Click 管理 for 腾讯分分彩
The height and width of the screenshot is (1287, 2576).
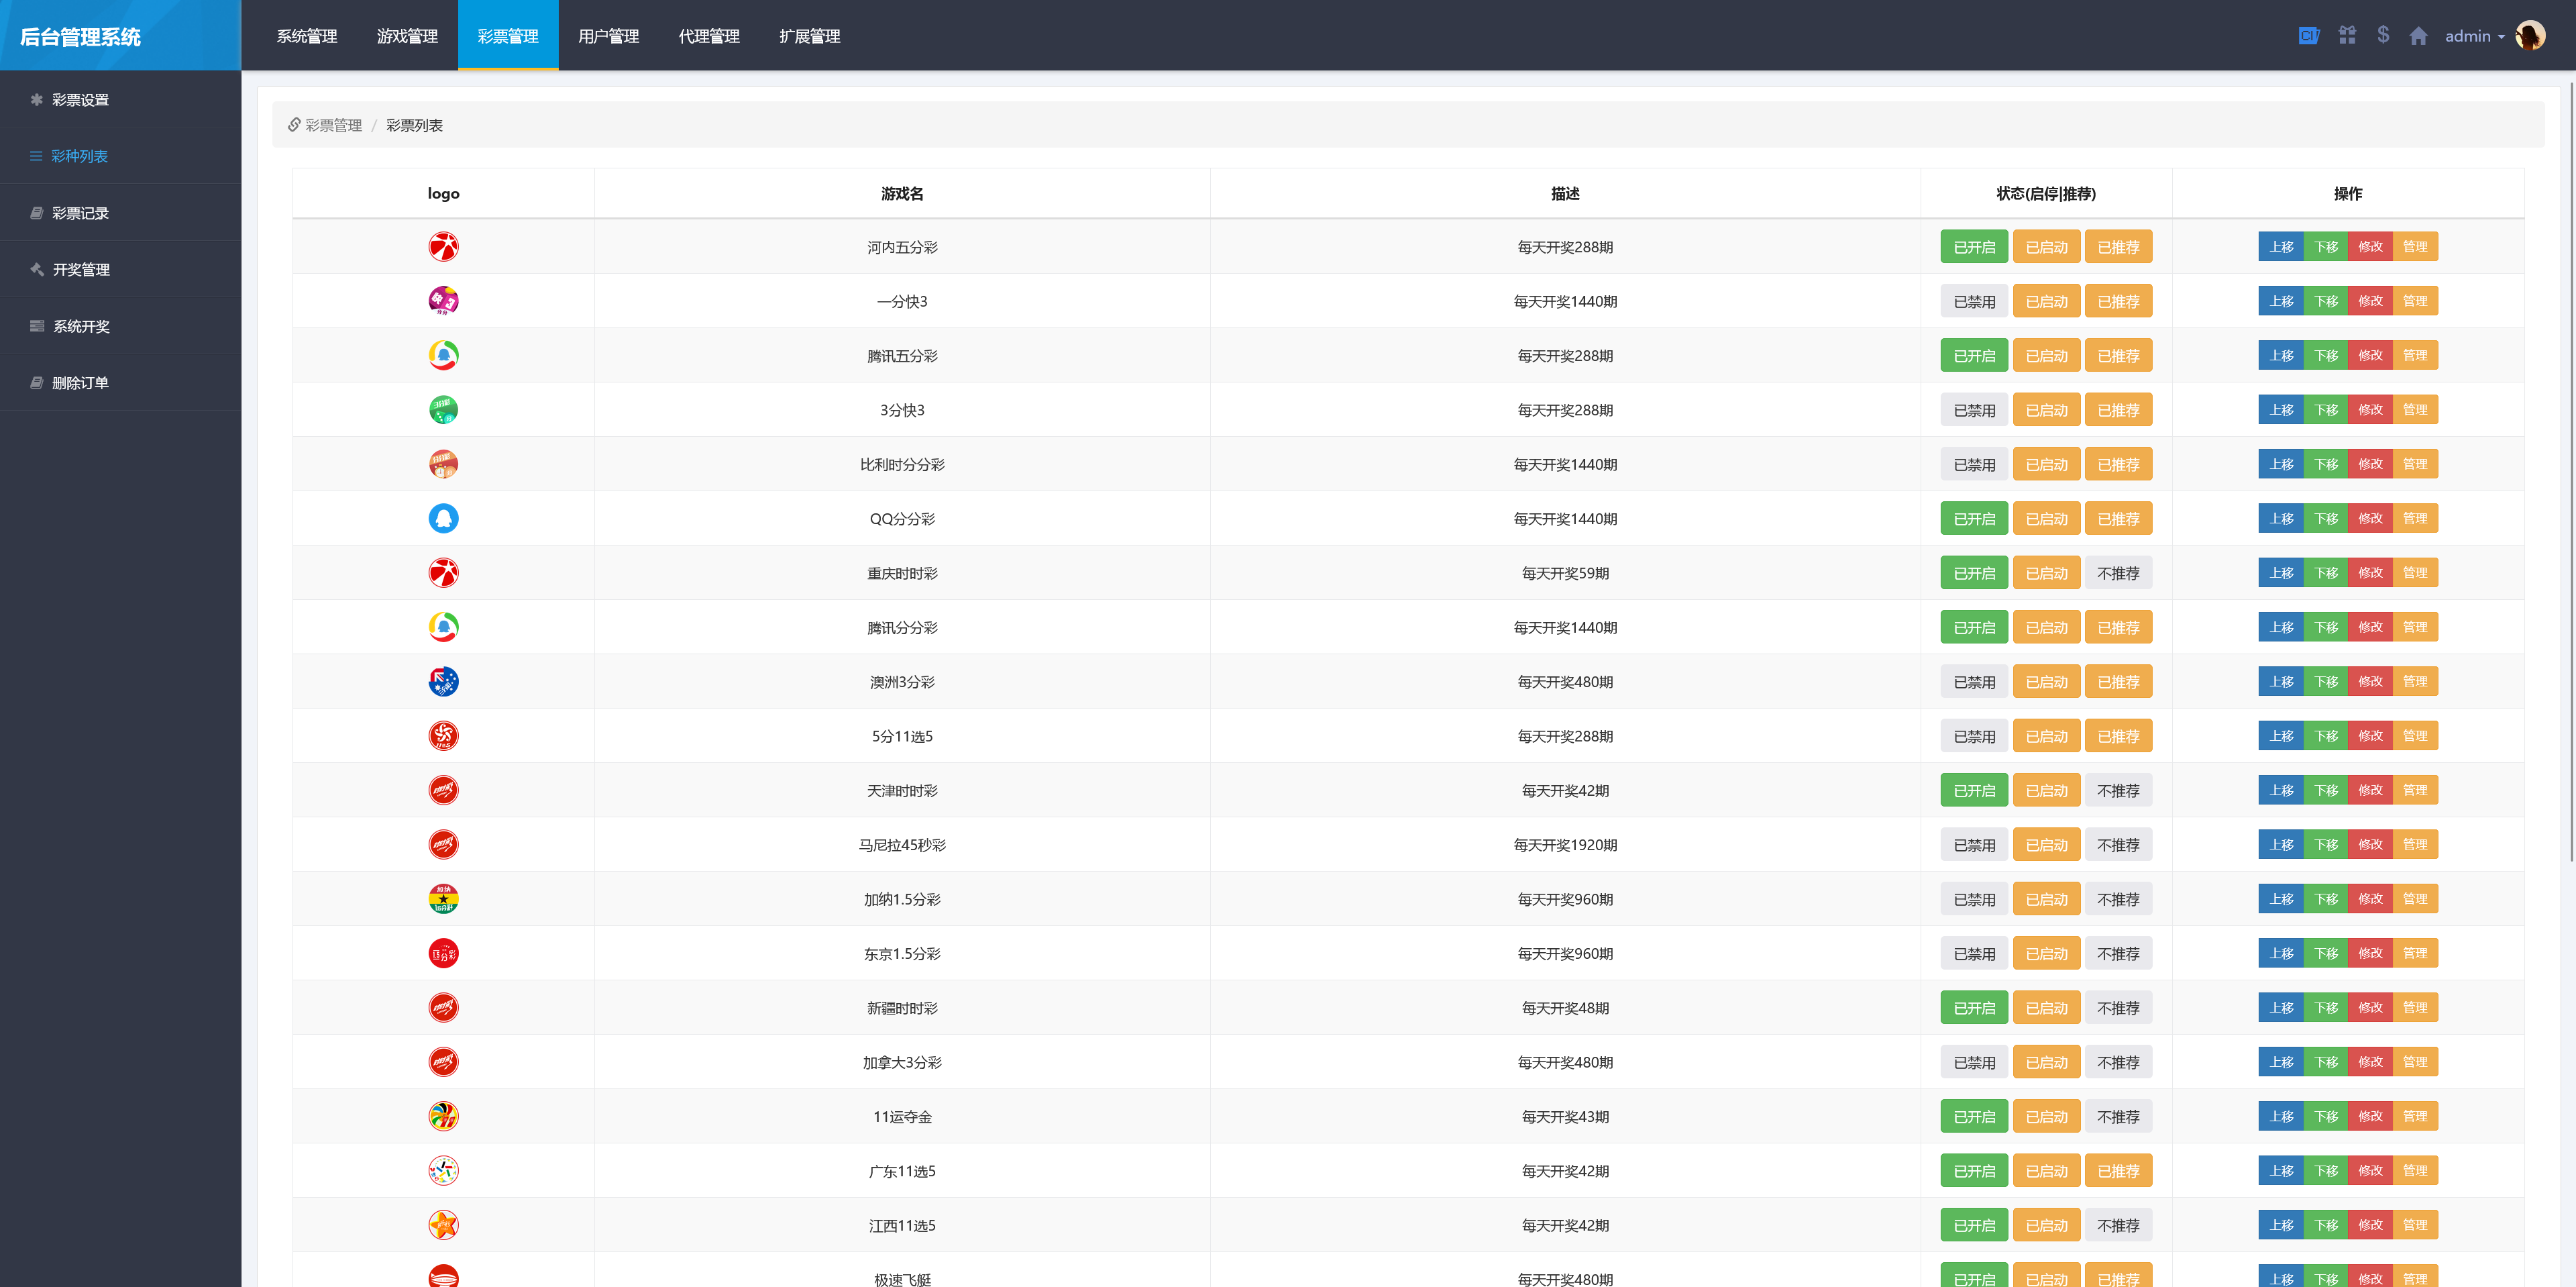(x=2415, y=627)
